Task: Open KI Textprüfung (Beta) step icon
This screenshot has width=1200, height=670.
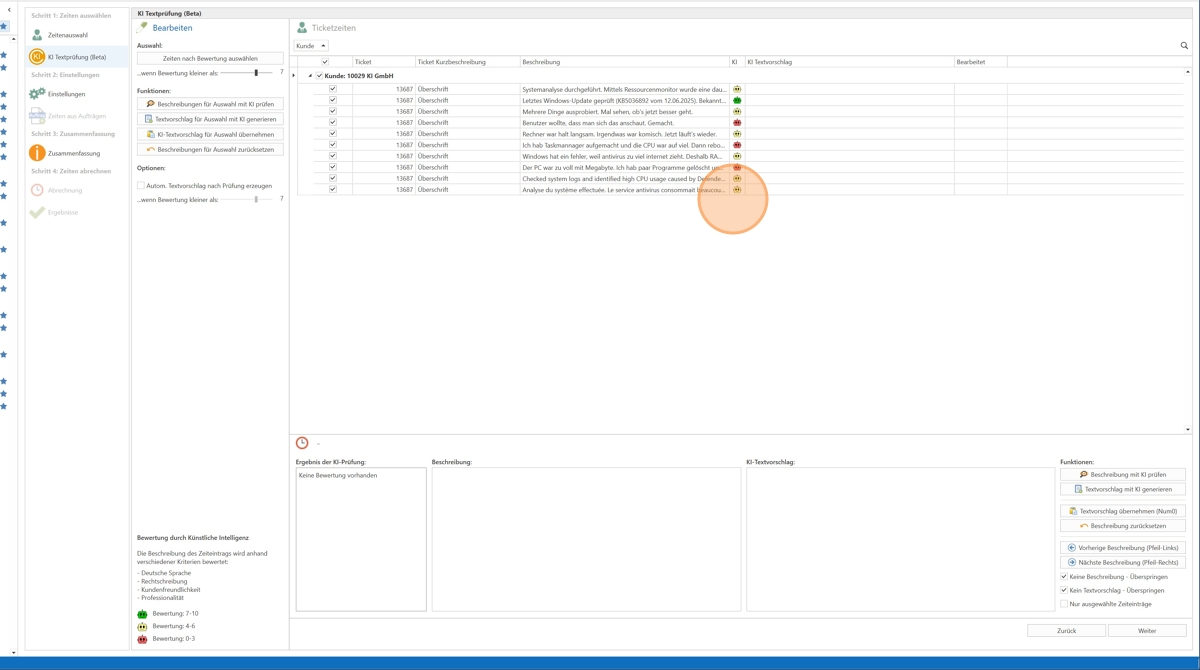Action: [x=37, y=57]
